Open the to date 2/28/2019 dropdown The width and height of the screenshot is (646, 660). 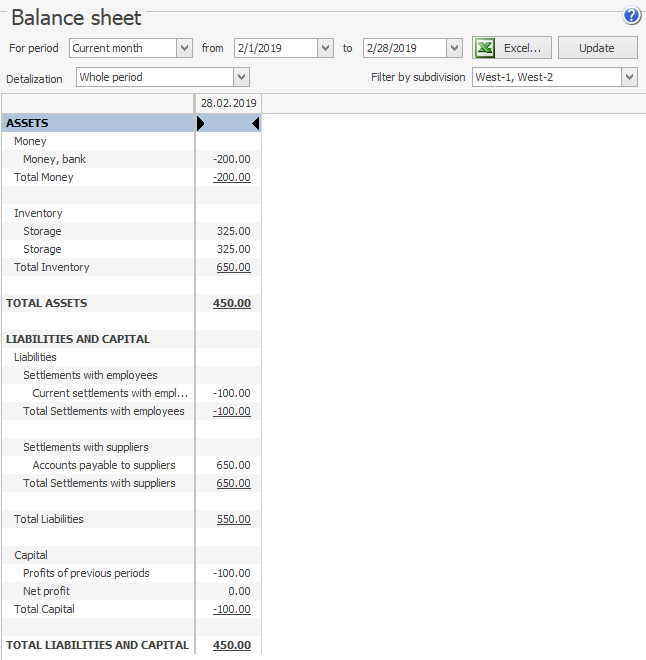click(x=454, y=48)
